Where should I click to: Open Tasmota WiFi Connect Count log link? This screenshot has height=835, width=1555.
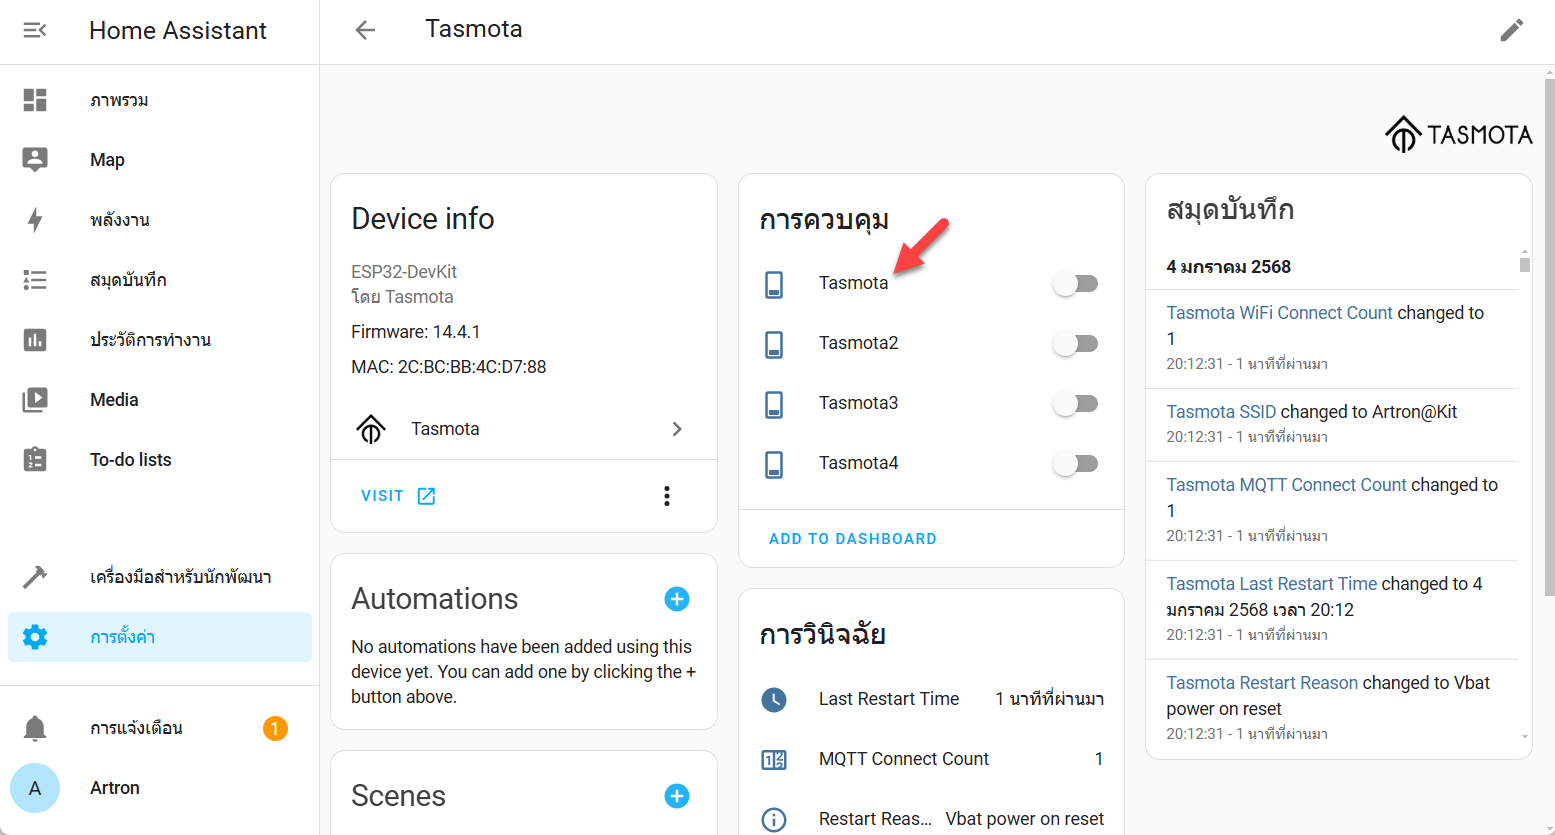point(1279,313)
